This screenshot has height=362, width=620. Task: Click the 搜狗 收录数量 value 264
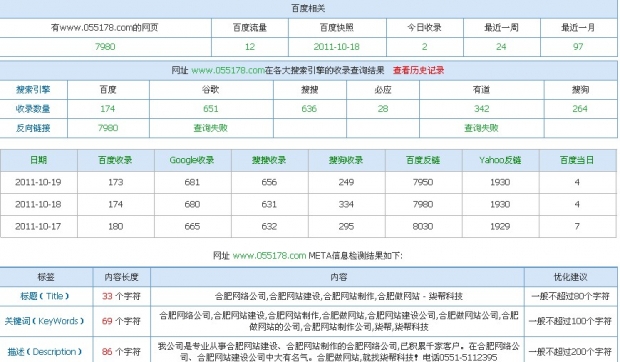pyautogui.click(x=580, y=109)
